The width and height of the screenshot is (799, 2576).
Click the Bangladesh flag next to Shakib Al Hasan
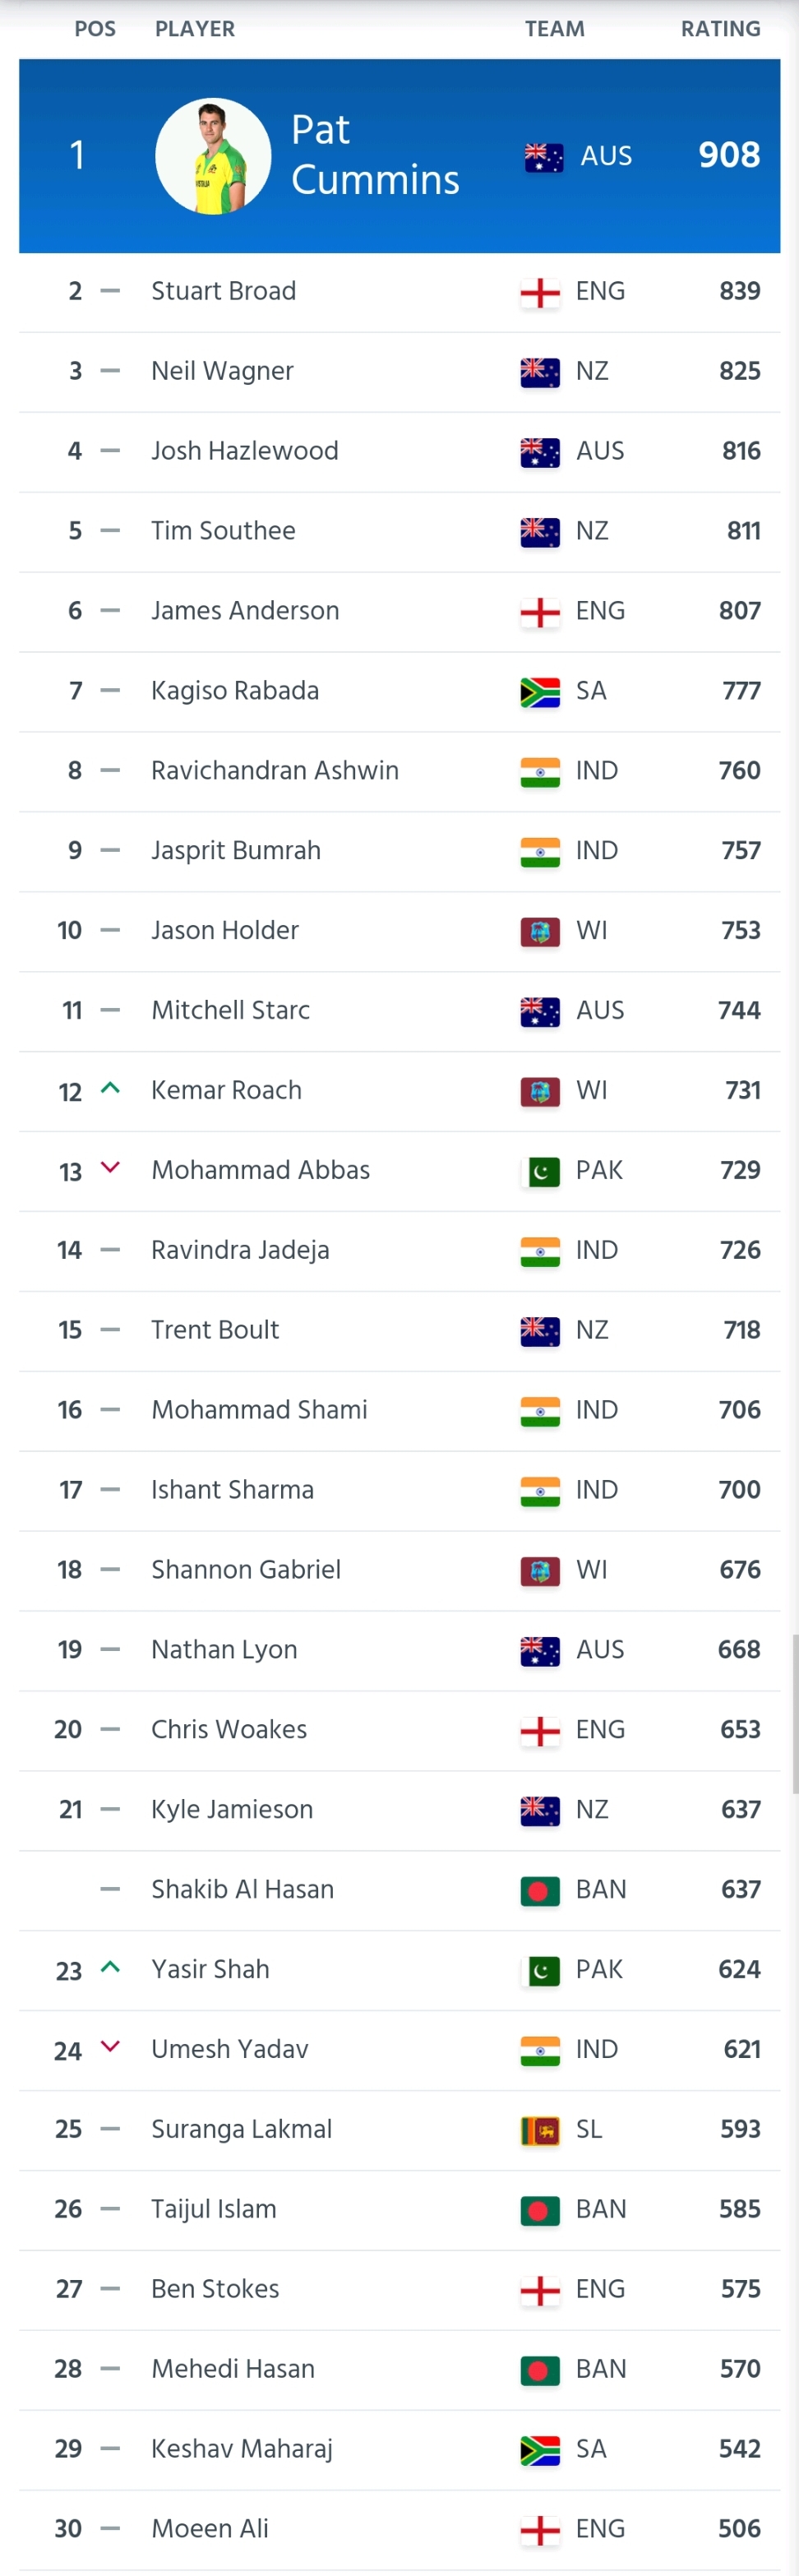(540, 1891)
